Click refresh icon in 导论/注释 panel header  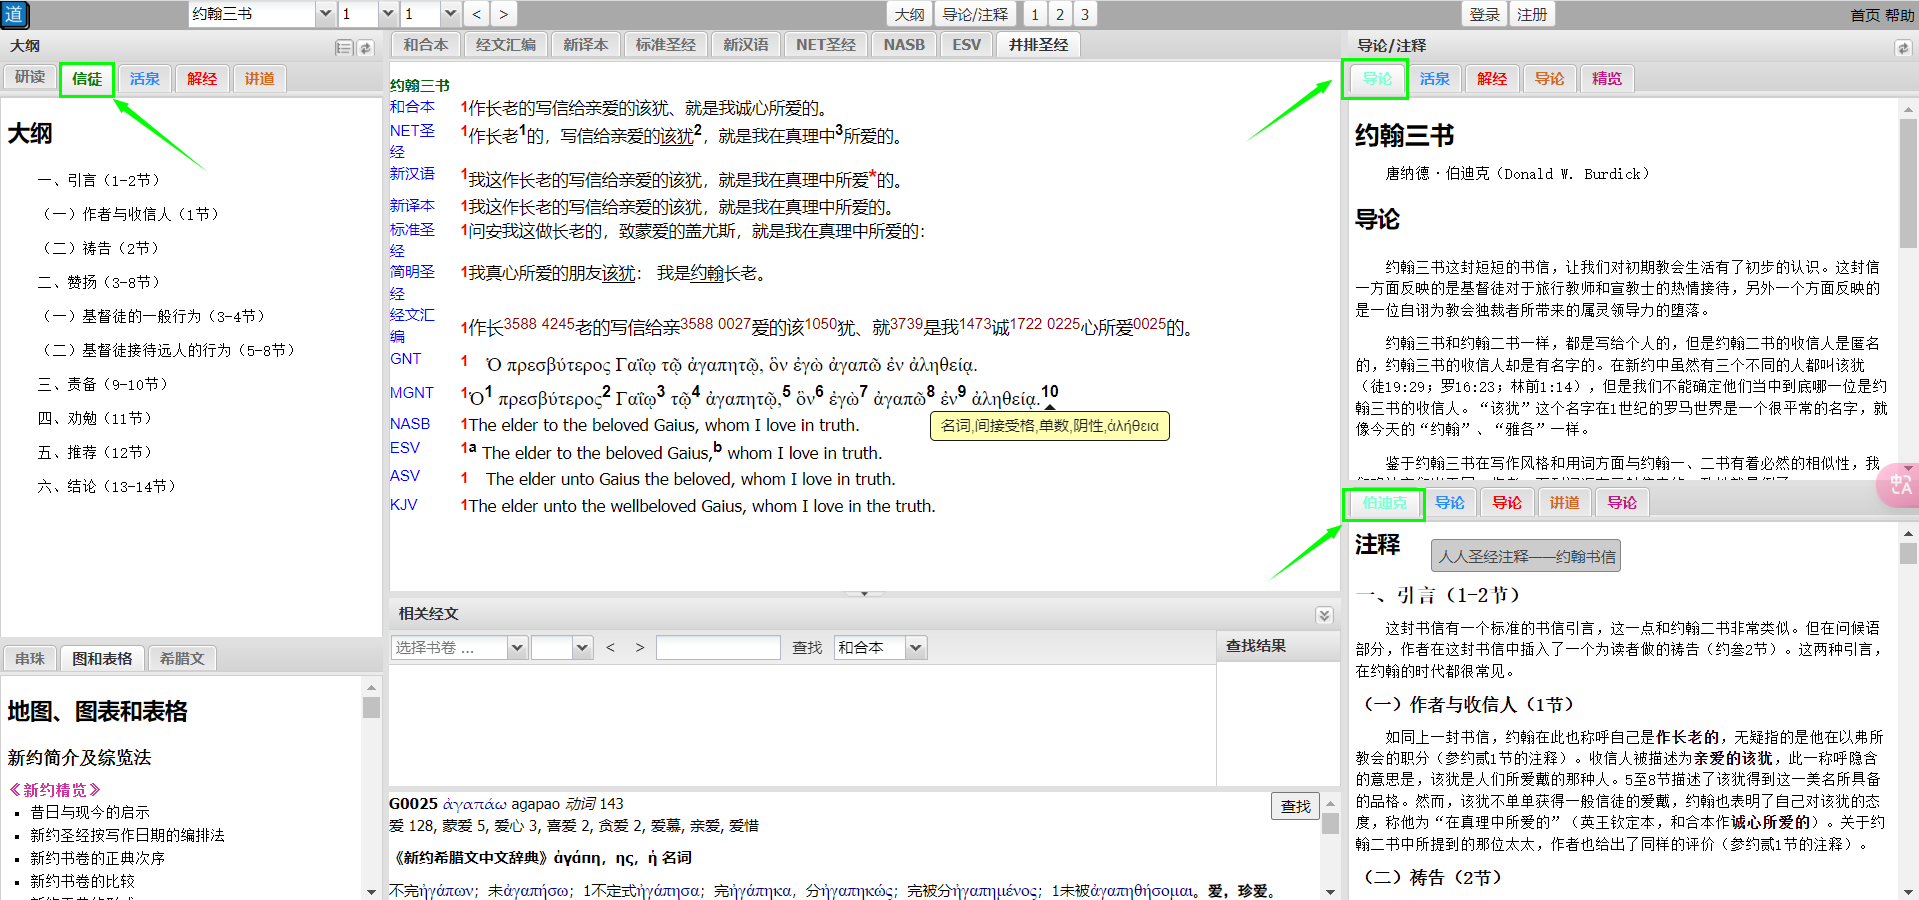coord(1902,47)
